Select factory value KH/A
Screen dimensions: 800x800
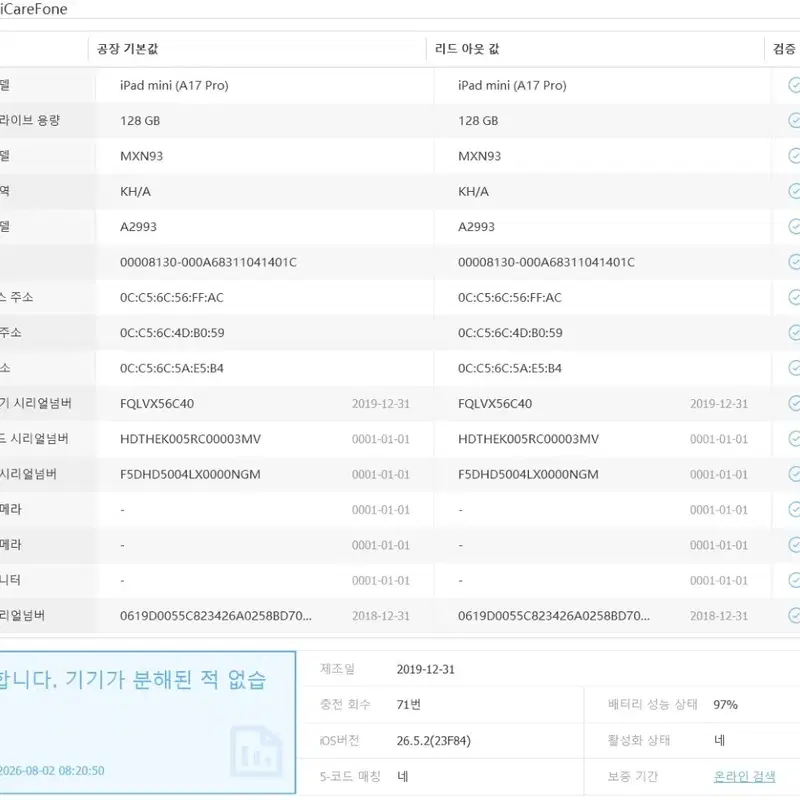pos(135,191)
